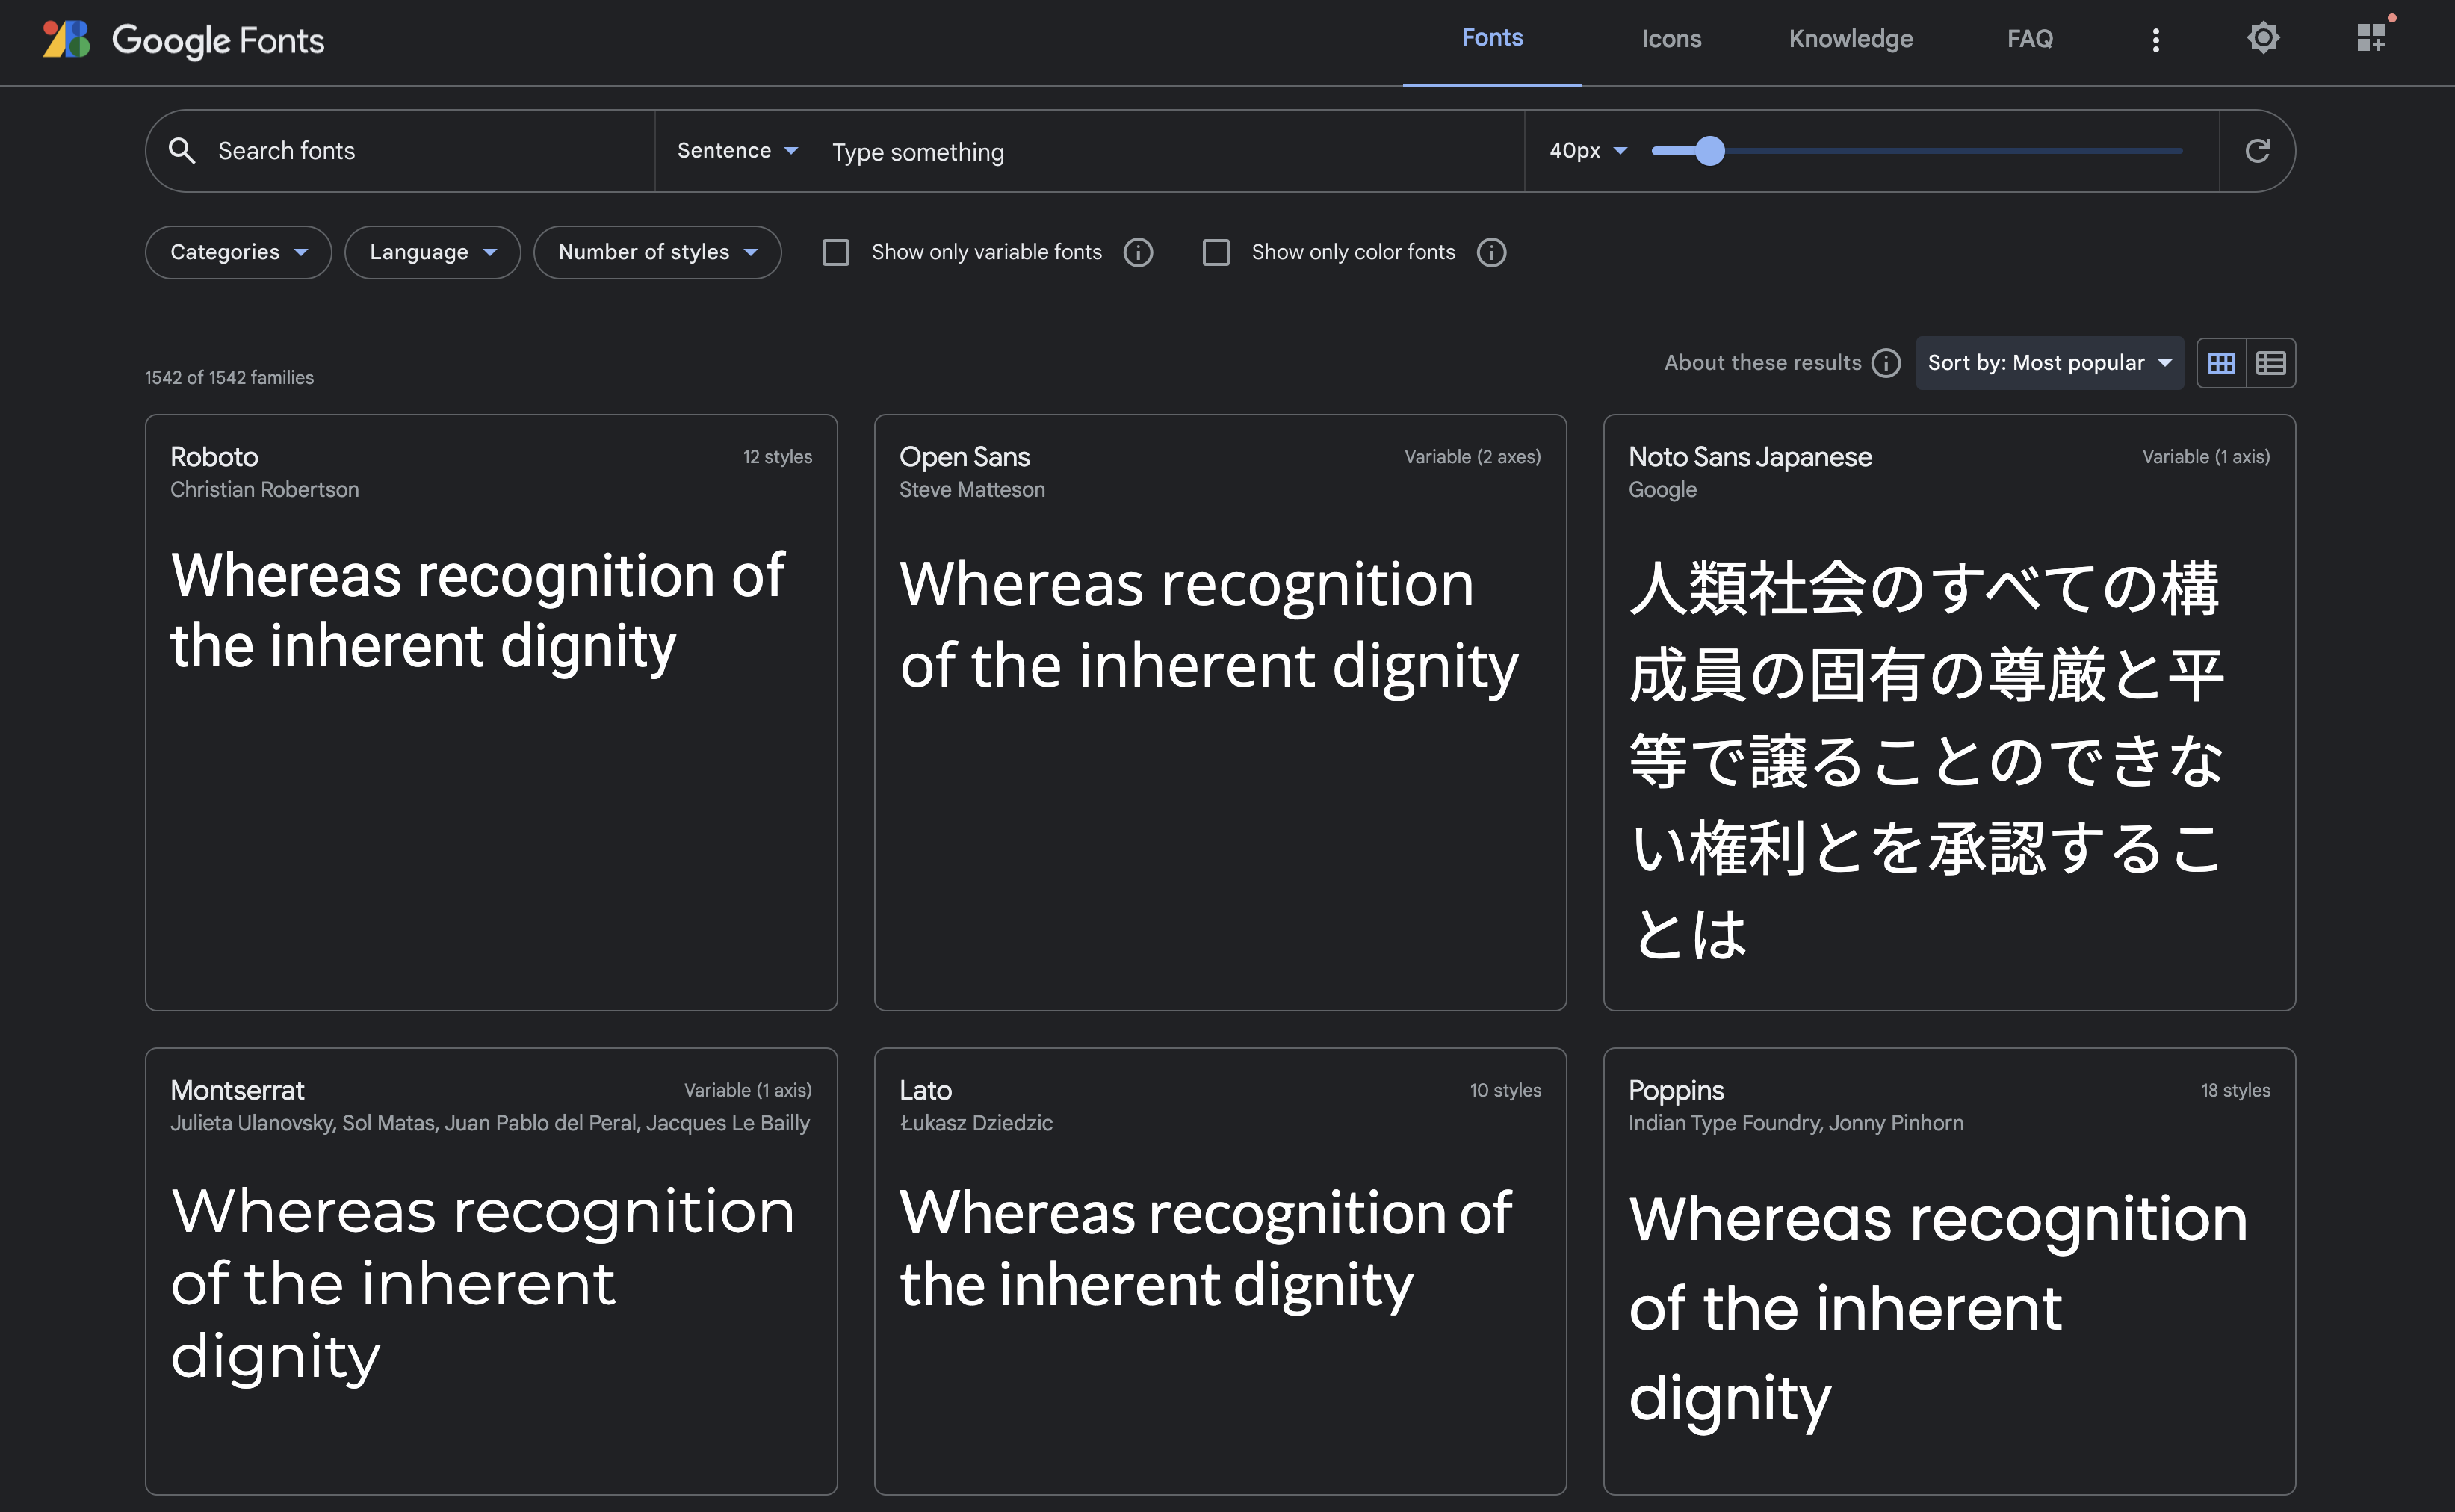
Task: Click the reset refresh arrow icon
Action: click(2257, 151)
